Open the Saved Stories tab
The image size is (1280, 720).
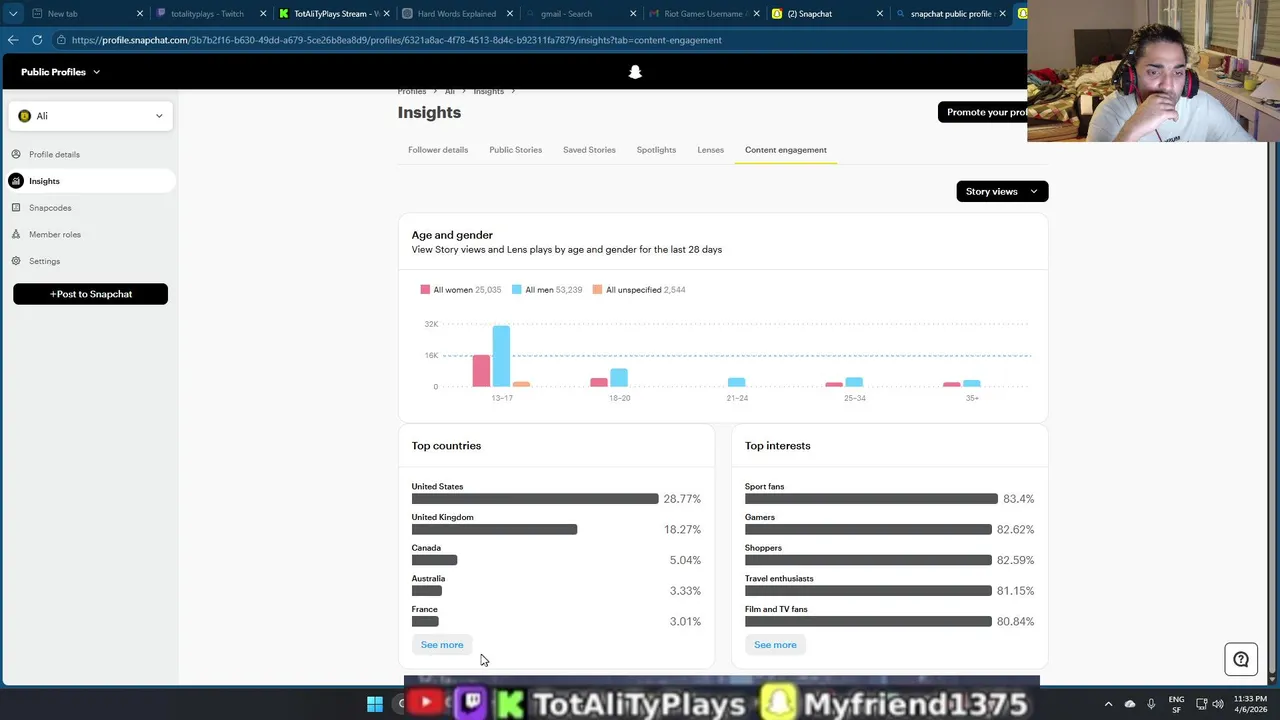click(x=589, y=150)
